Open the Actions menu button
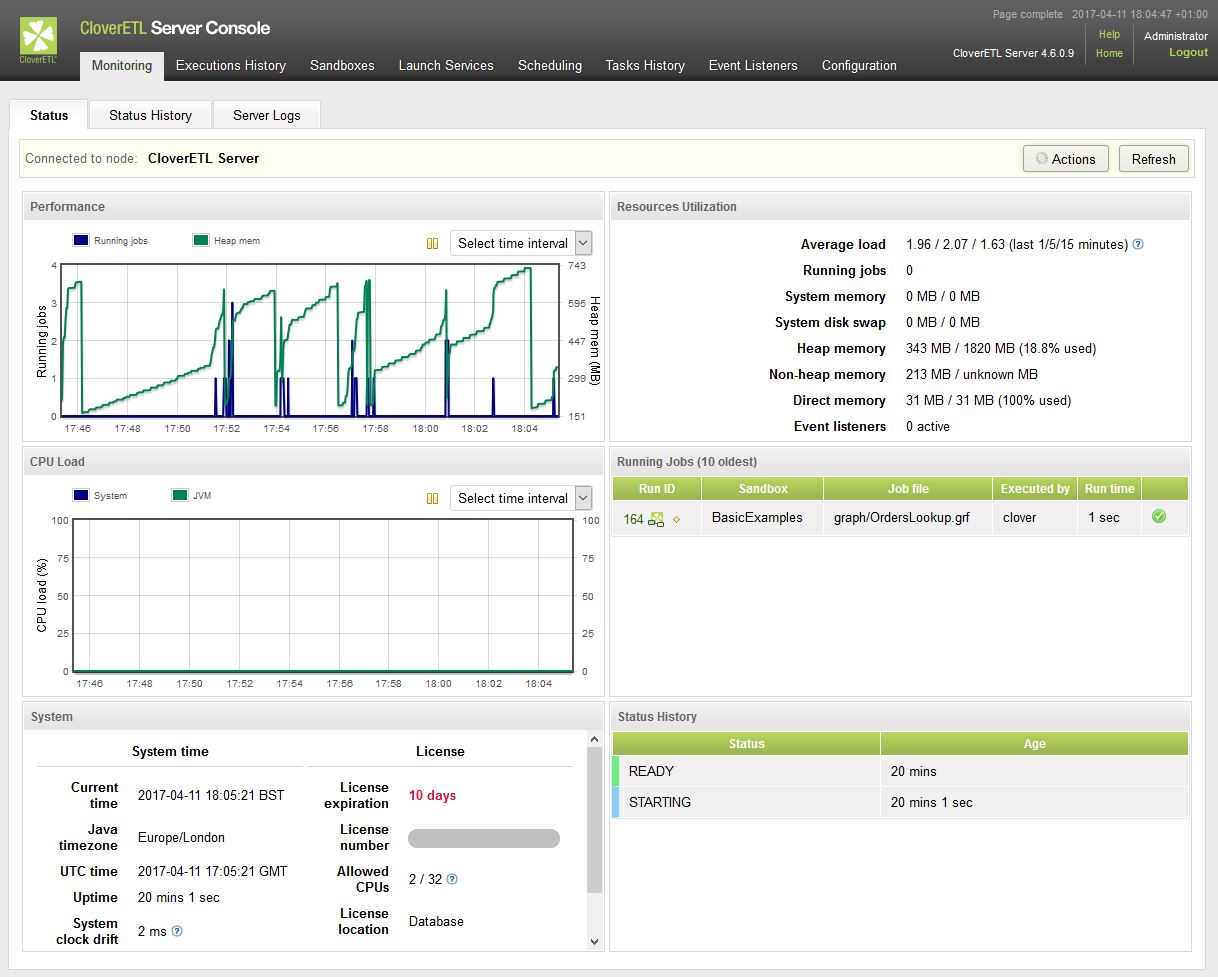This screenshot has width=1218, height=977. pos(1065,159)
